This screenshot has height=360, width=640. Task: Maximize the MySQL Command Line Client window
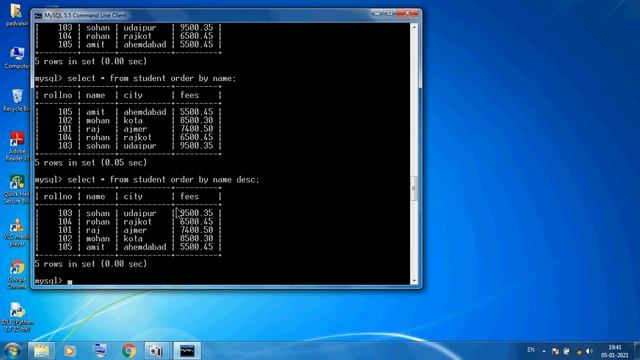[x=389, y=13]
